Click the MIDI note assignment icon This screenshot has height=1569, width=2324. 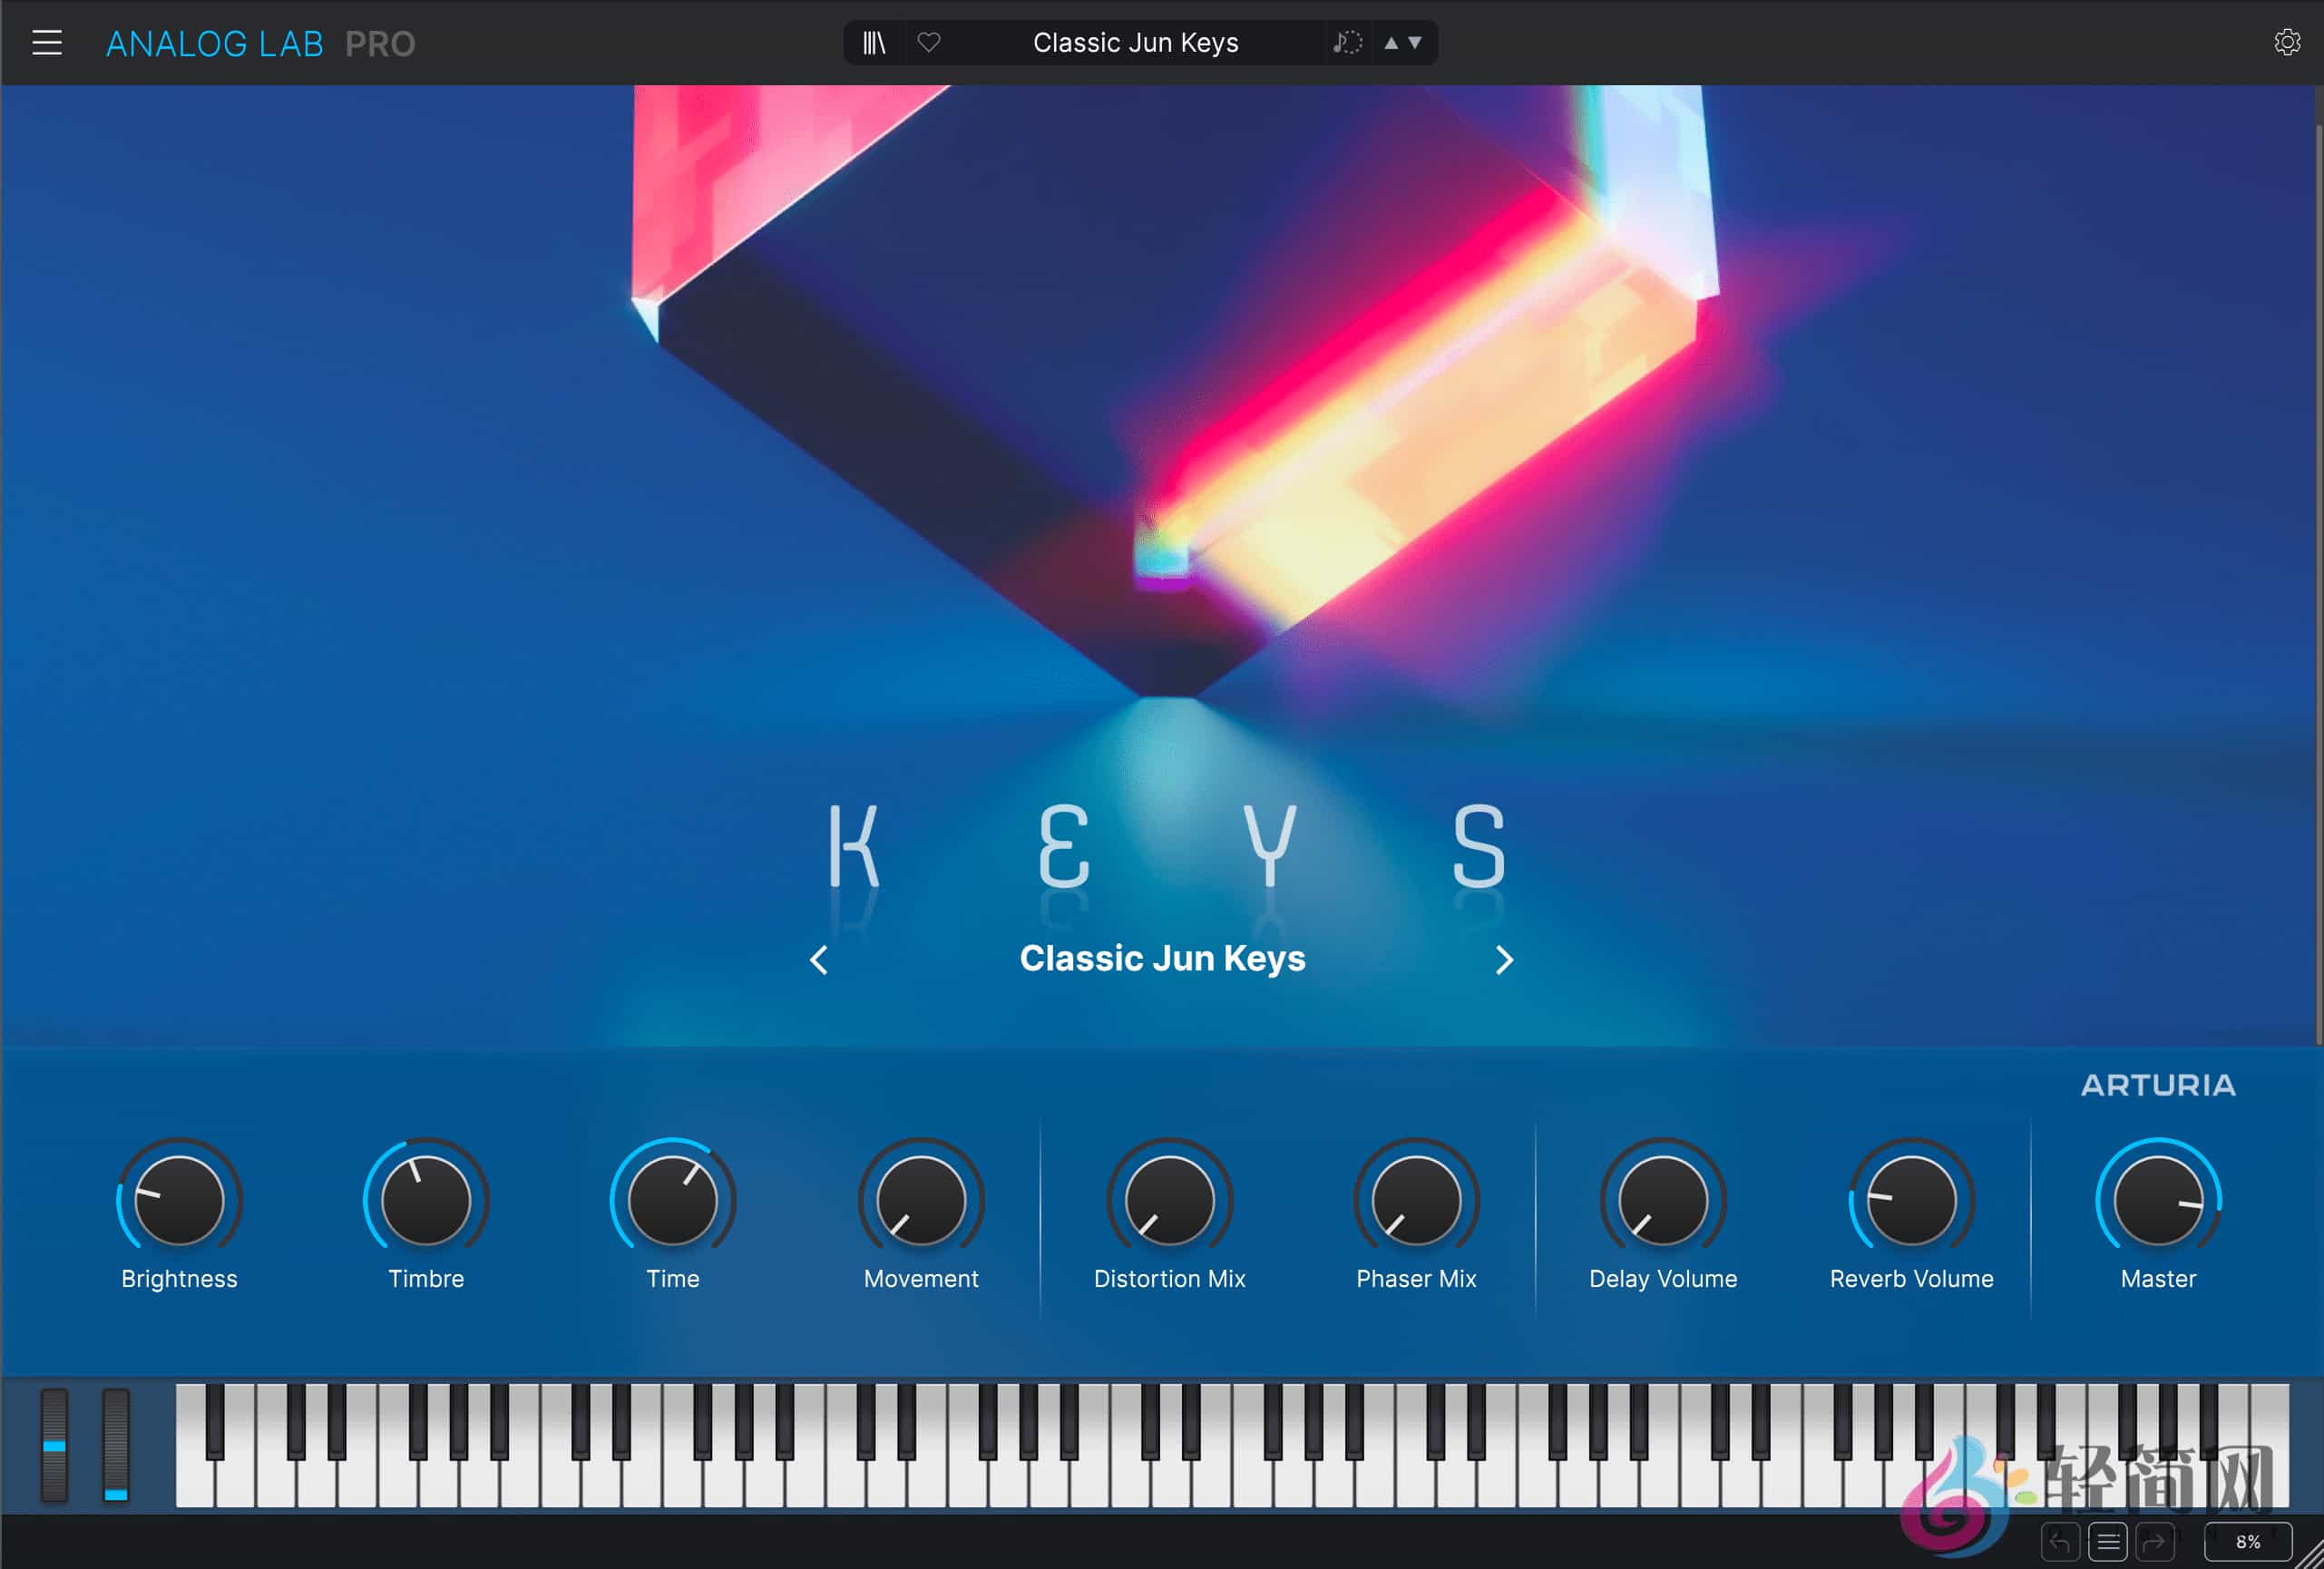click(x=1347, y=42)
